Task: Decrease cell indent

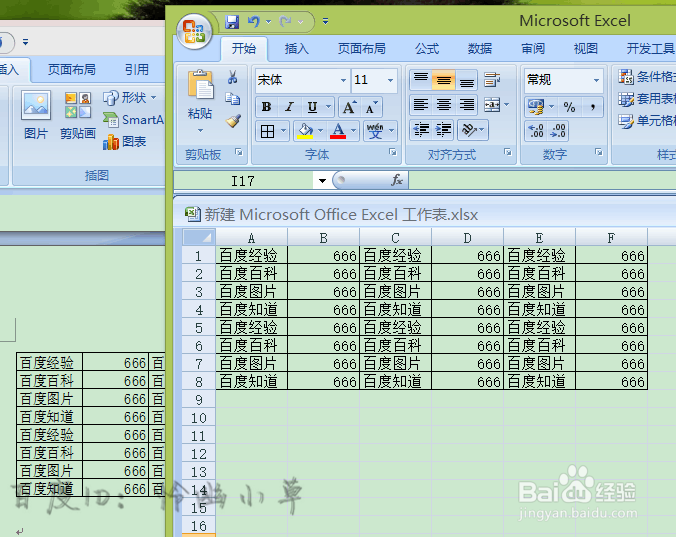Action: tap(421, 130)
